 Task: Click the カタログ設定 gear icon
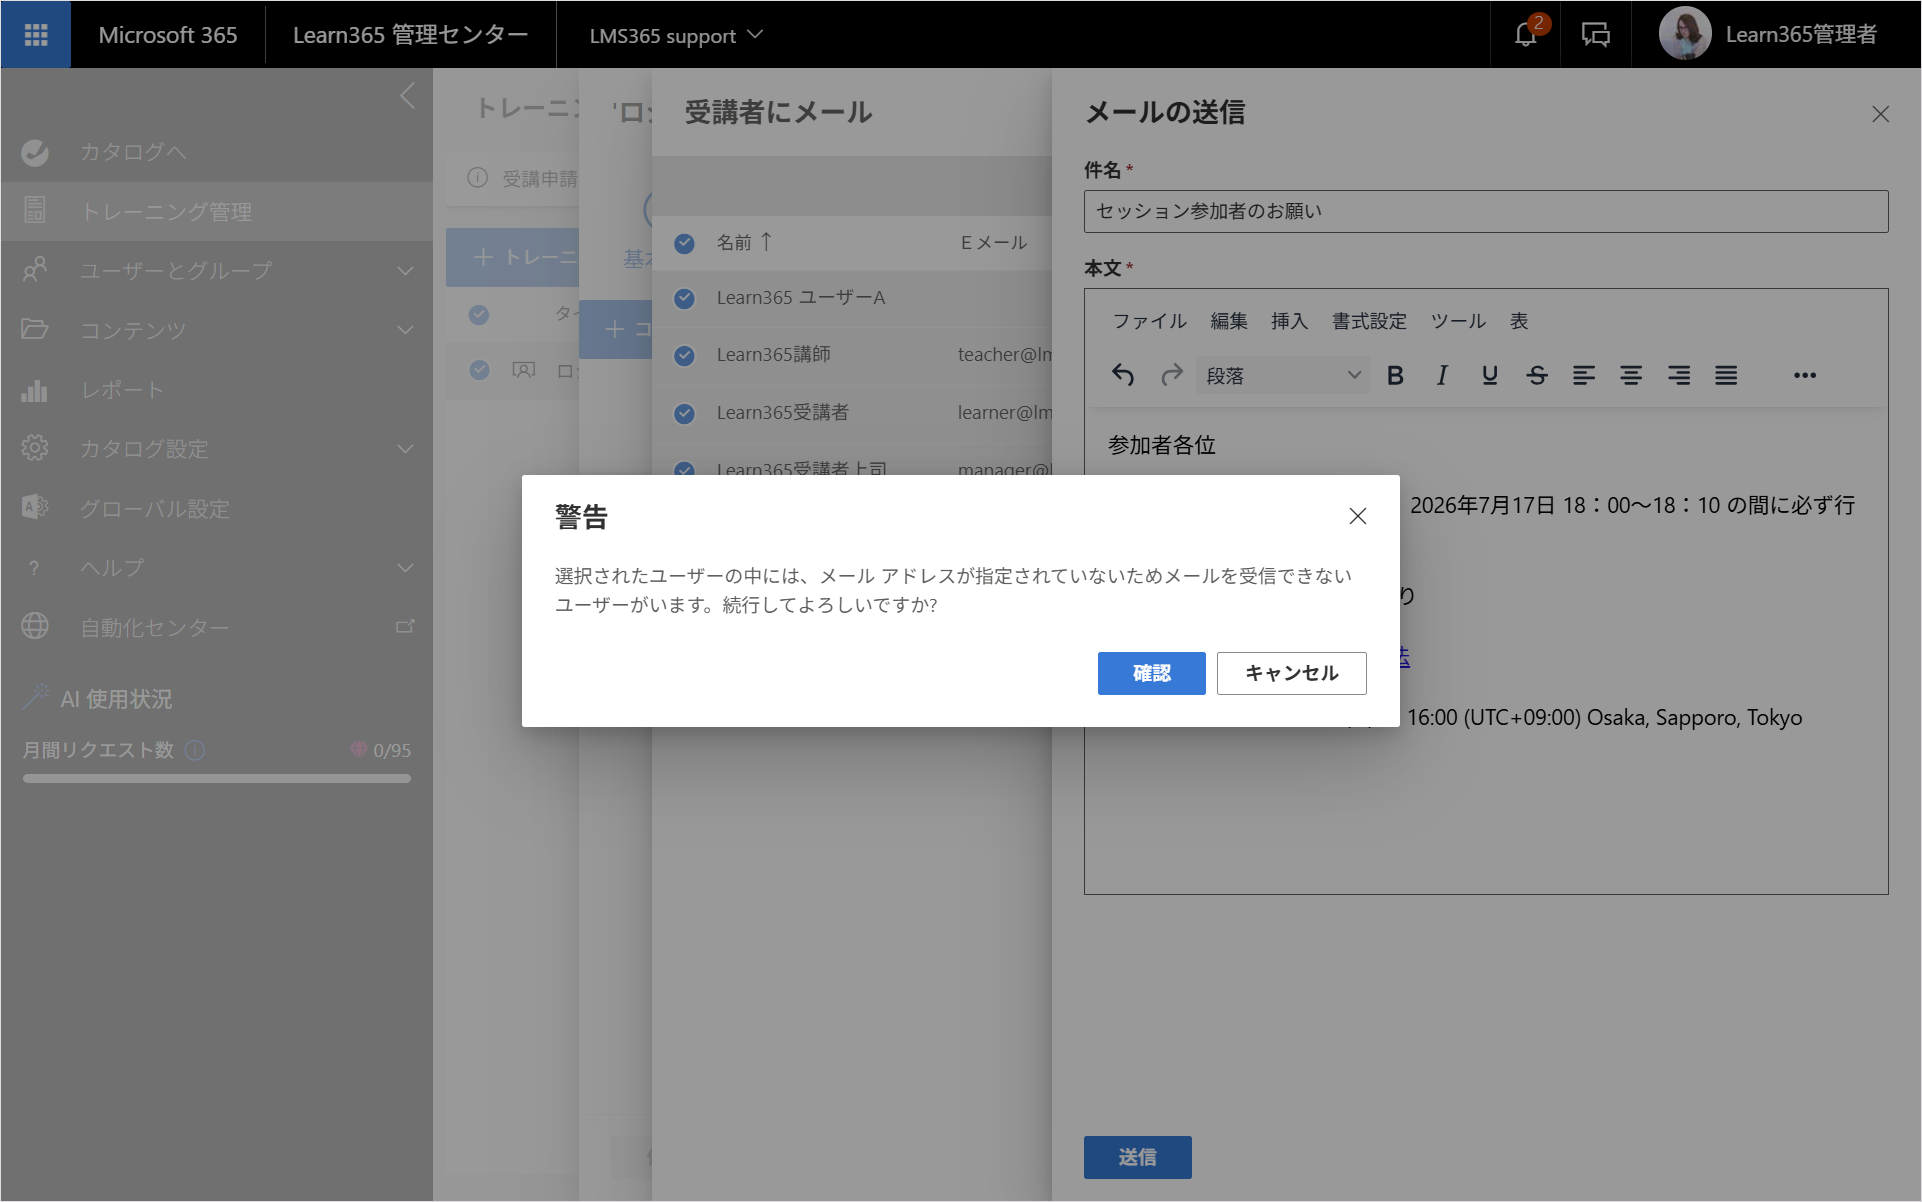tap(35, 448)
